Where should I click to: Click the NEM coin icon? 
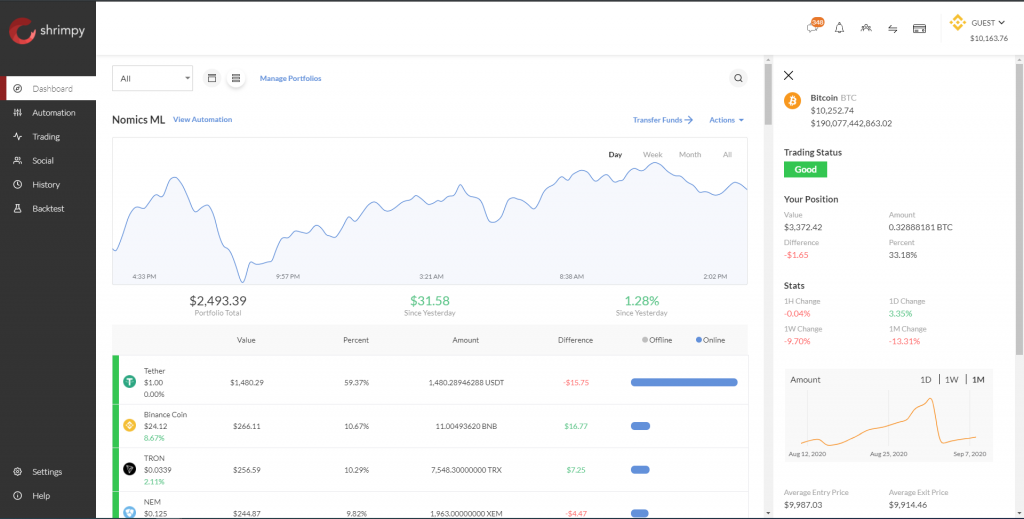[129, 512]
